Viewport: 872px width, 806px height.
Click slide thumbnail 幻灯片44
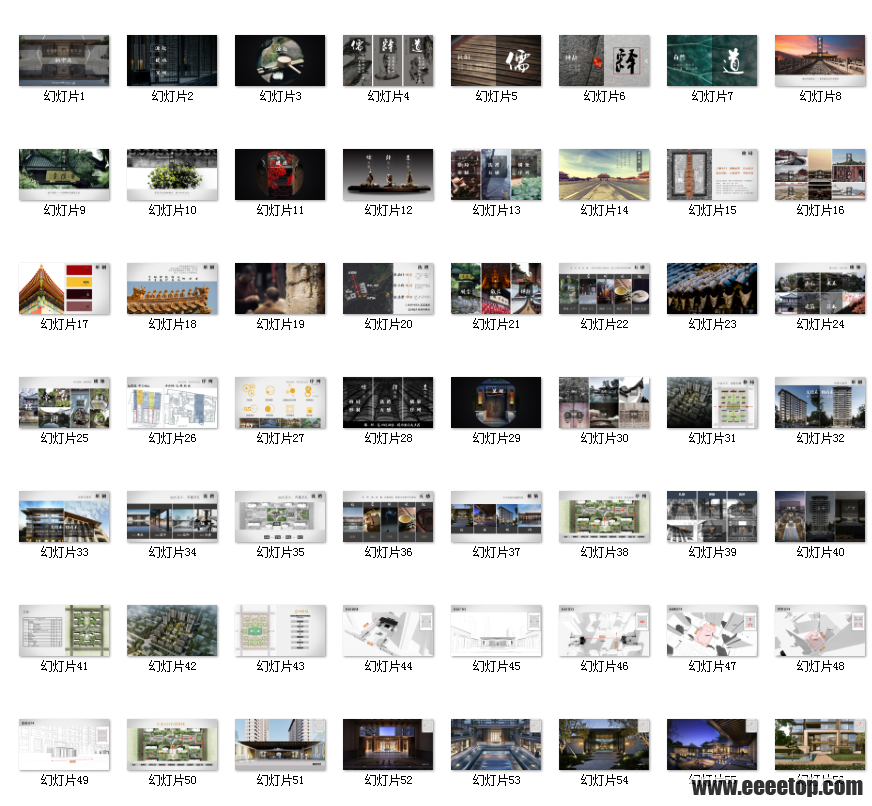pos(388,631)
